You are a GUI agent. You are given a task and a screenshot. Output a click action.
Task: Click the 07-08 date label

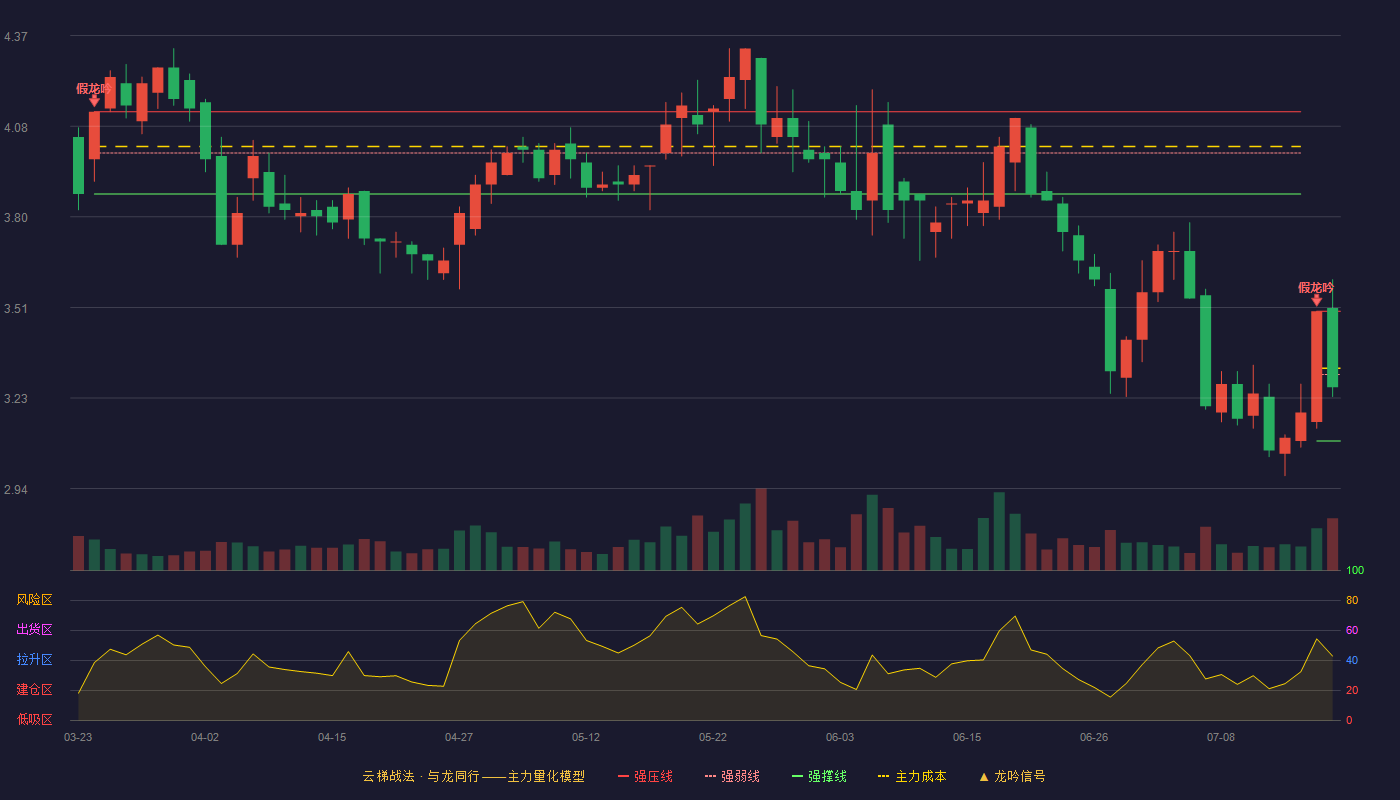coord(1221,737)
